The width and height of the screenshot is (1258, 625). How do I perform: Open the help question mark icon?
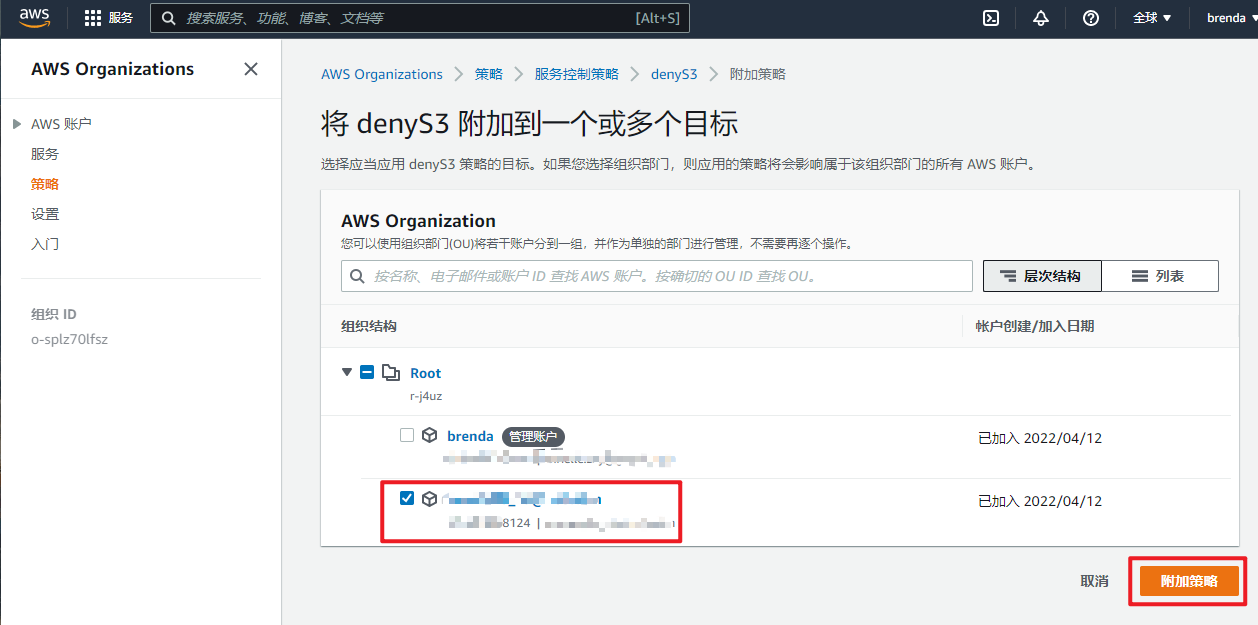(1091, 18)
